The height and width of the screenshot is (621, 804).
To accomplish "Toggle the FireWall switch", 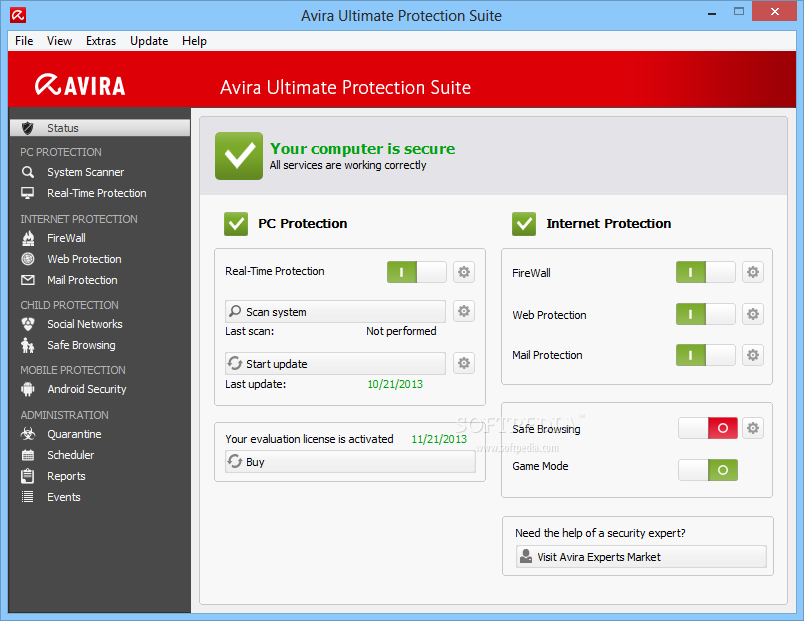I will tap(706, 272).
